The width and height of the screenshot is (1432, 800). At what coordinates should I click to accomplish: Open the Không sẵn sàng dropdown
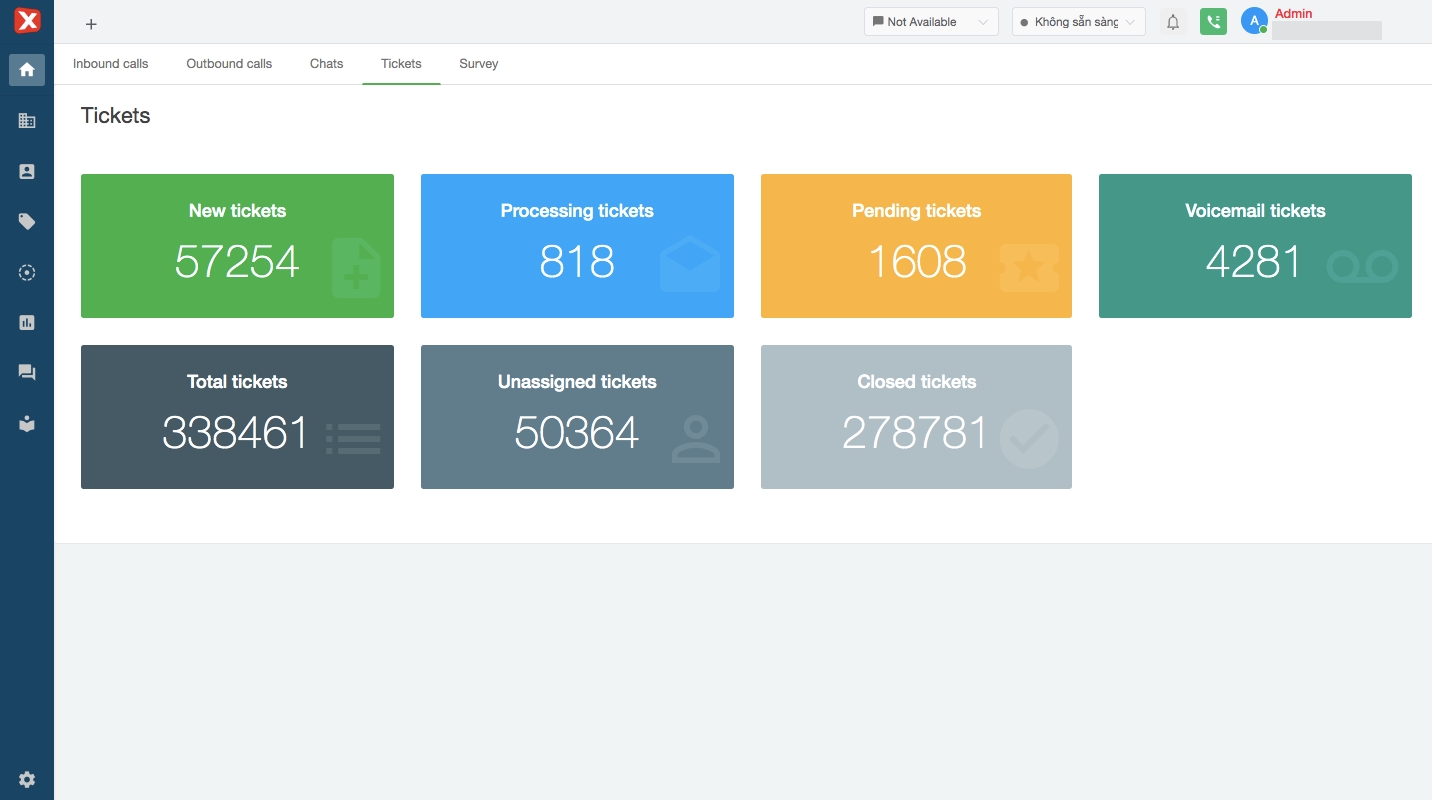[1078, 22]
